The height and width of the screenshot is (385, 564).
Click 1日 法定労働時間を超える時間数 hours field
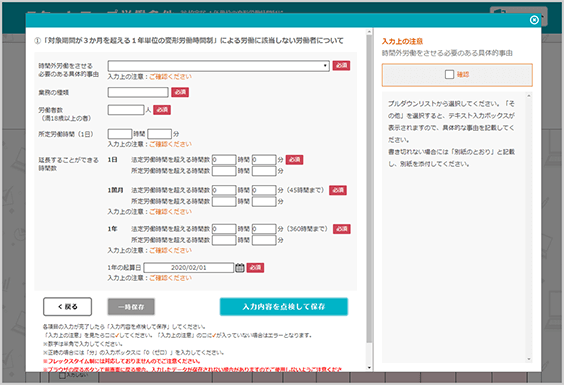click(x=224, y=160)
